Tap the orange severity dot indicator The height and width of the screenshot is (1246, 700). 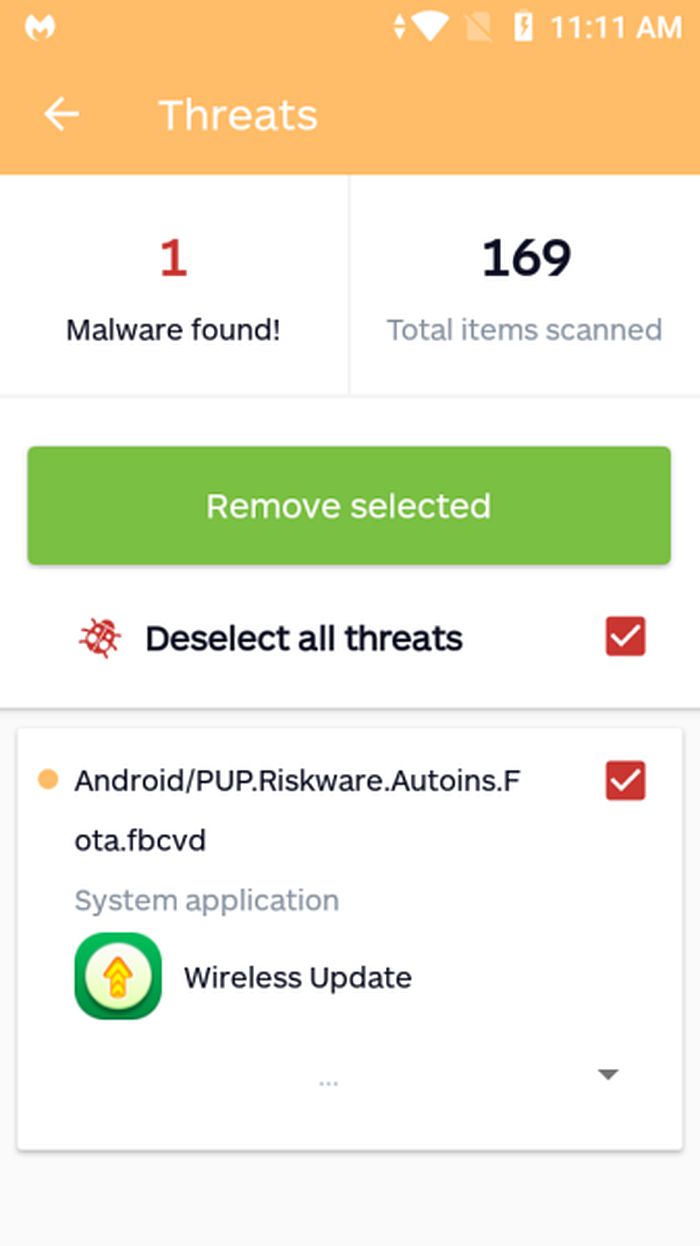pyautogui.click(x=47, y=780)
